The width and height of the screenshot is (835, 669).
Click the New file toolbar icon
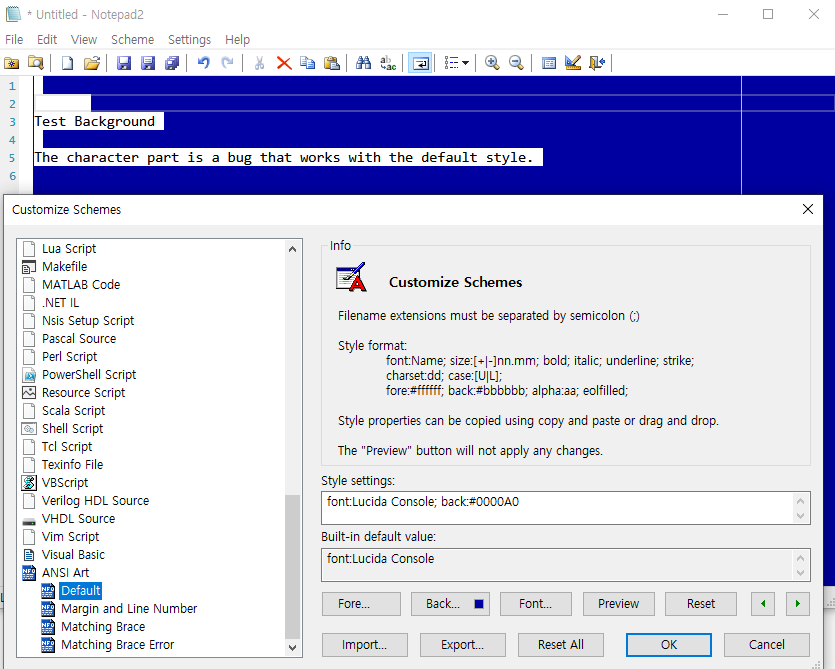68,63
